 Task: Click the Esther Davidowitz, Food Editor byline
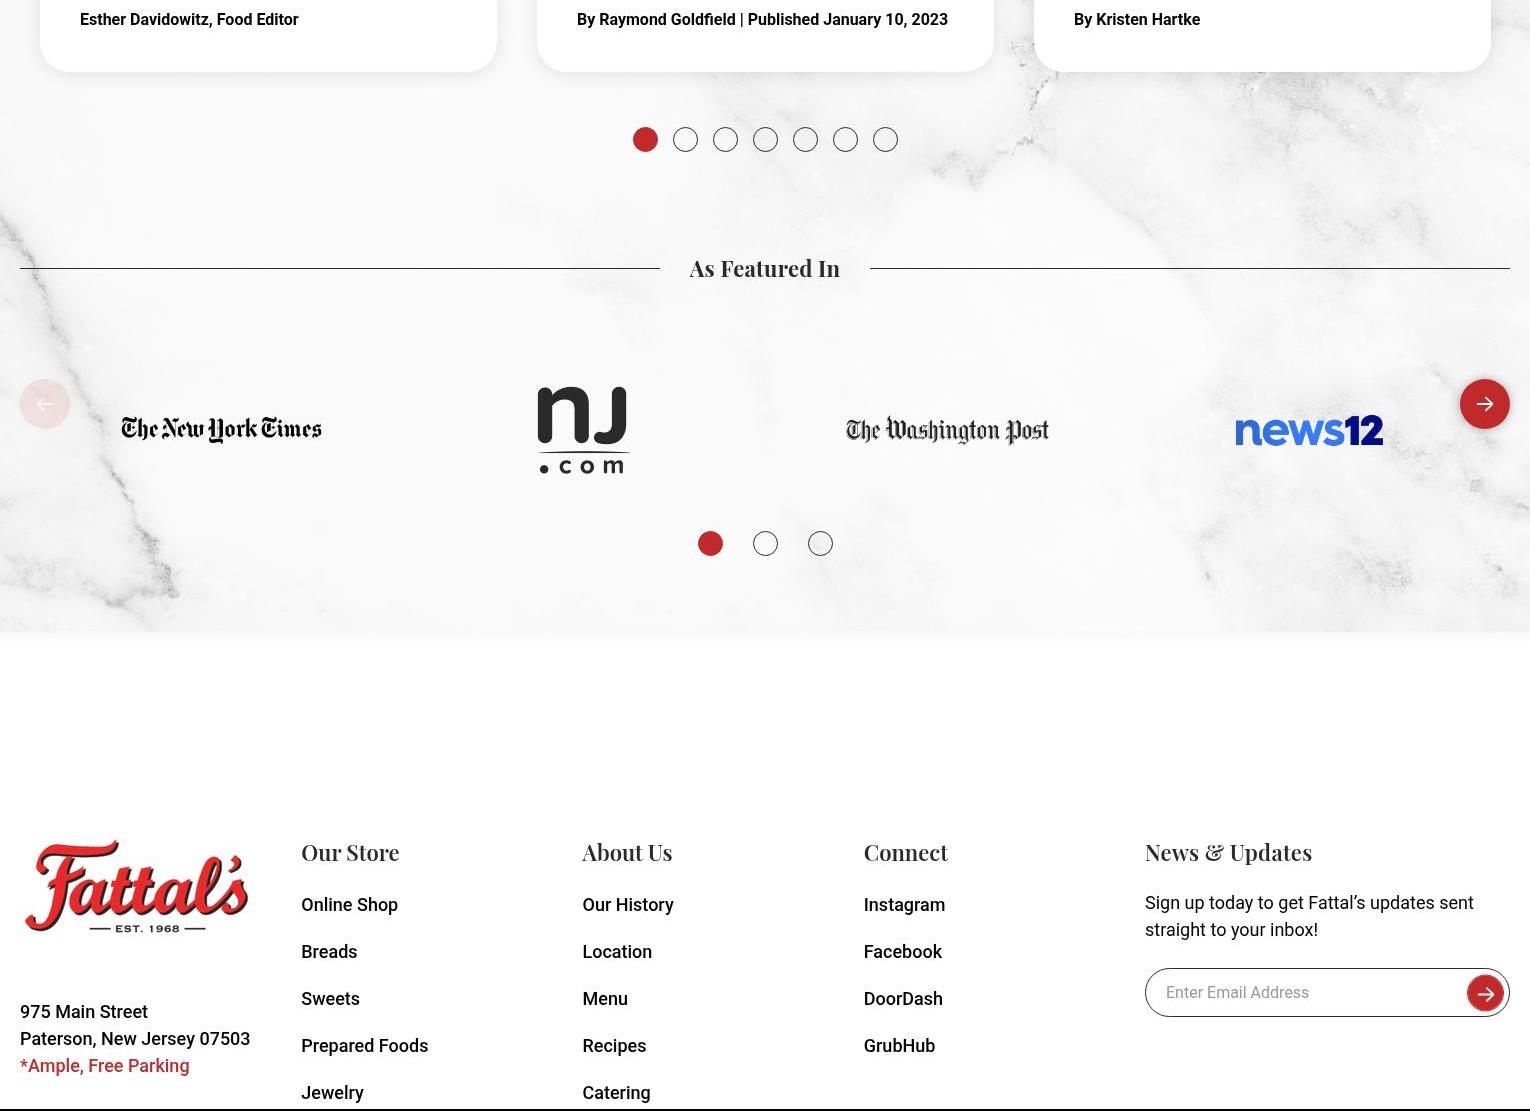coord(189,19)
